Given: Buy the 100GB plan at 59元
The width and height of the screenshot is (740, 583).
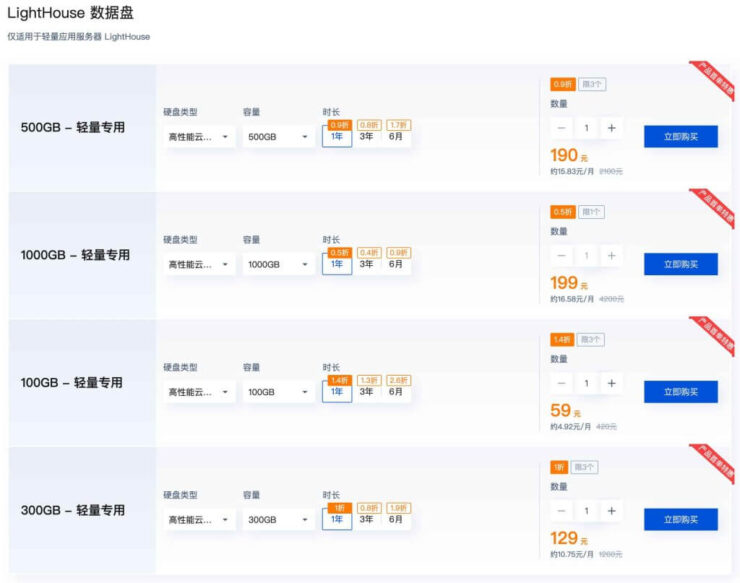Looking at the screenshot, I should click(681, 391).
